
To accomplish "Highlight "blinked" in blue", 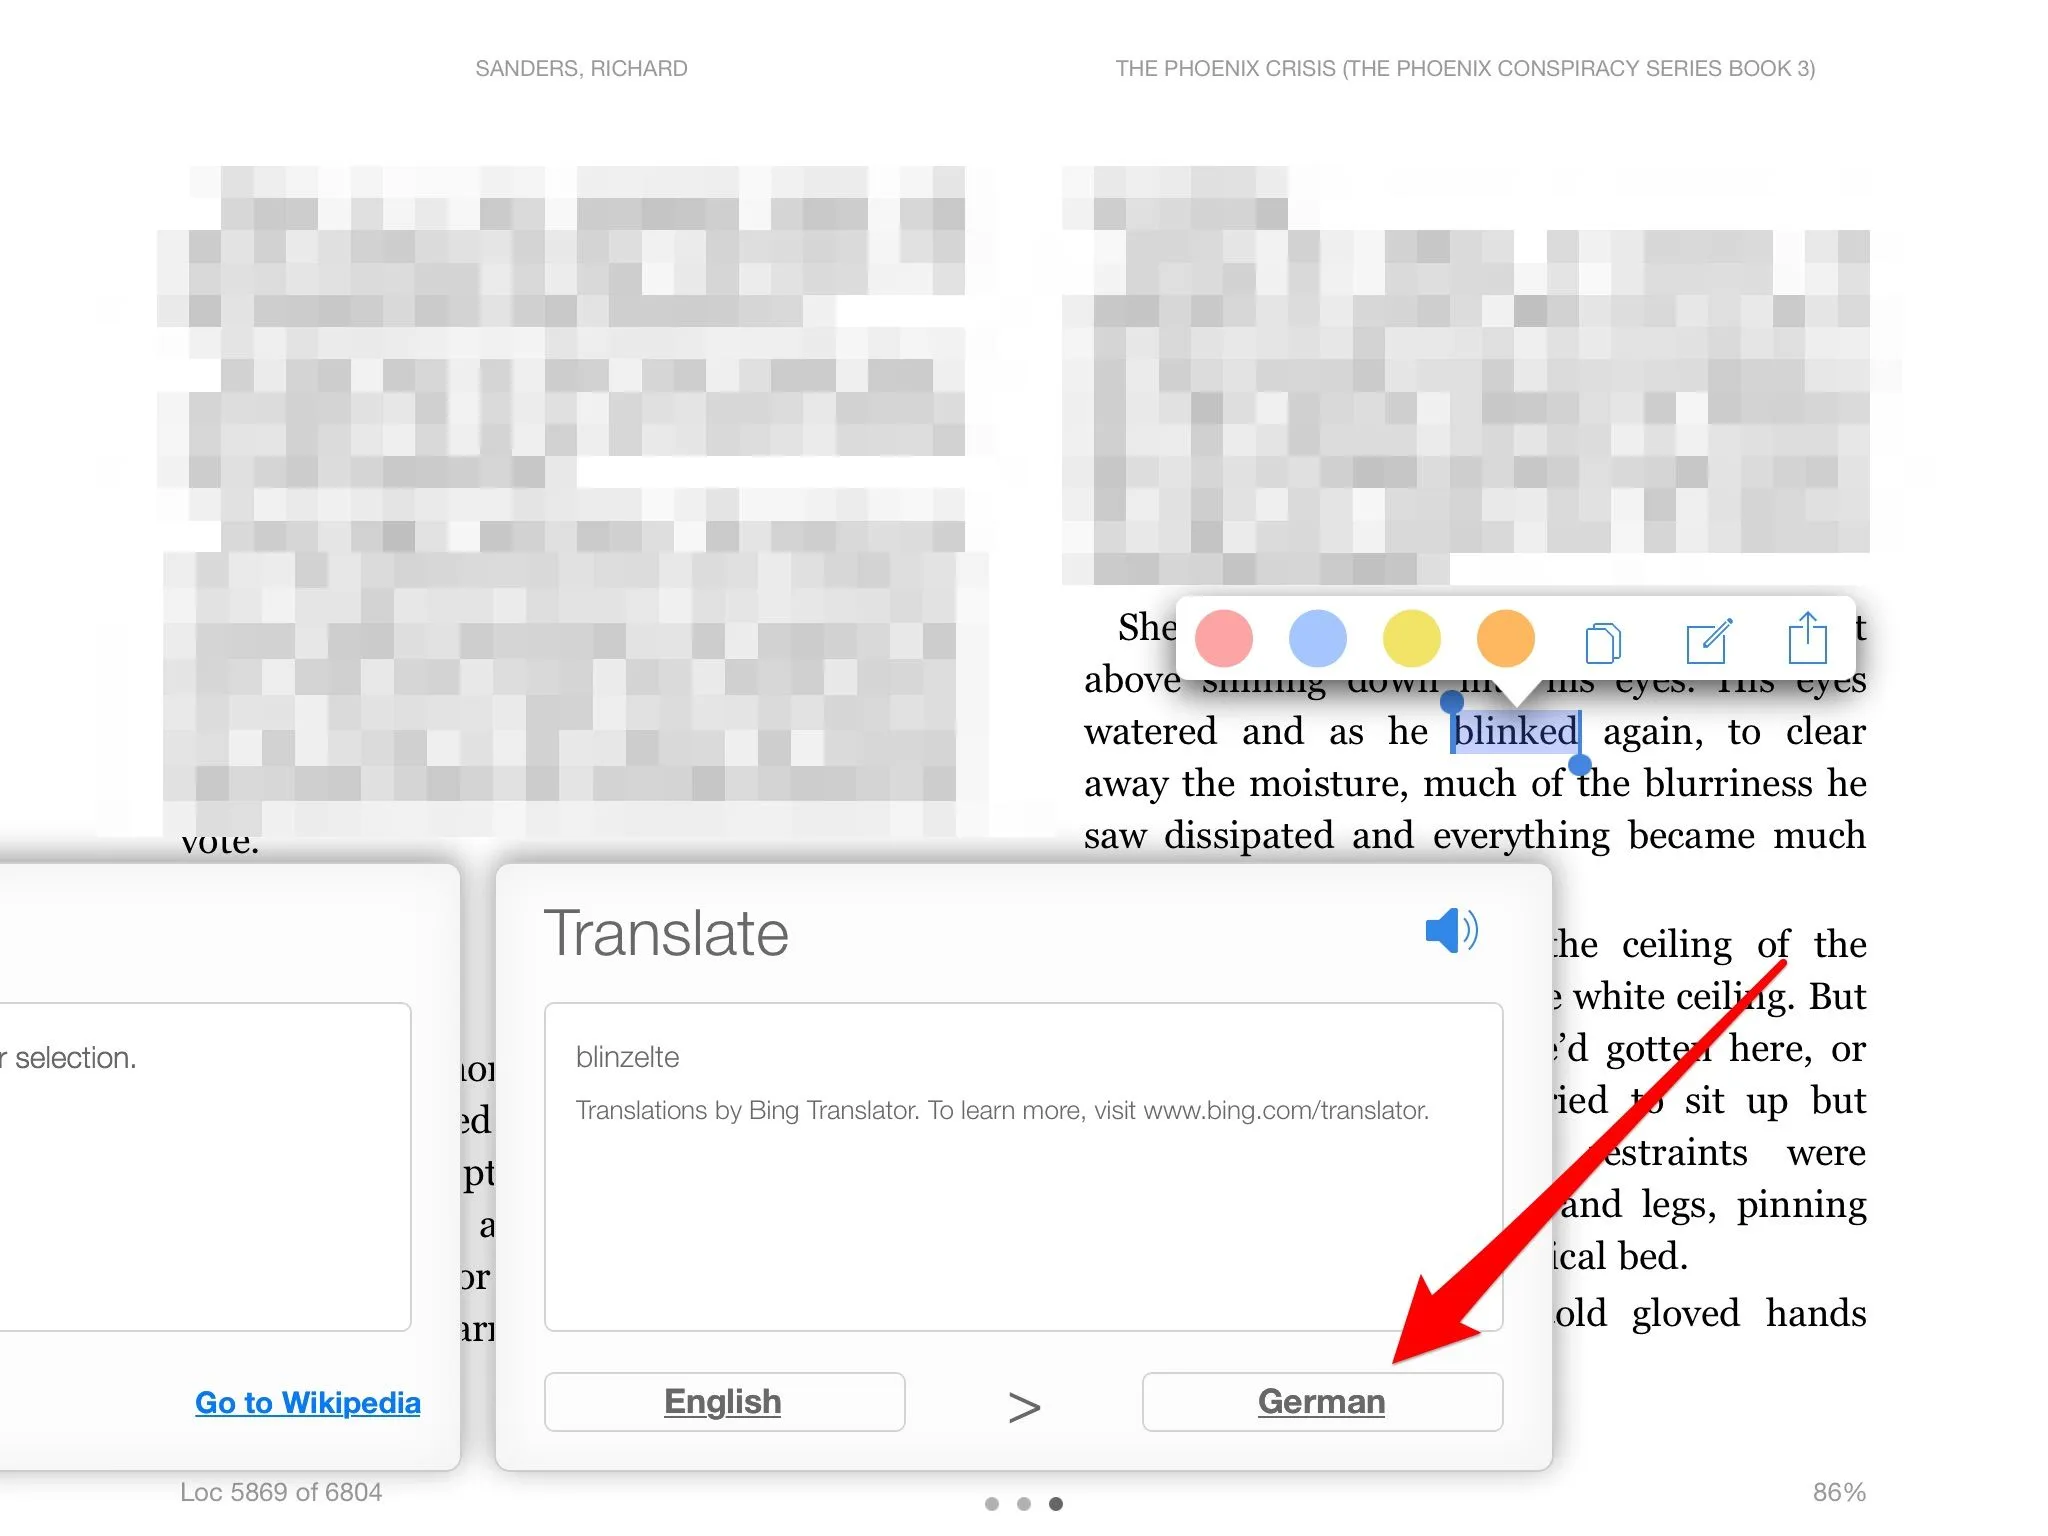I will (x=1318, y=638).
